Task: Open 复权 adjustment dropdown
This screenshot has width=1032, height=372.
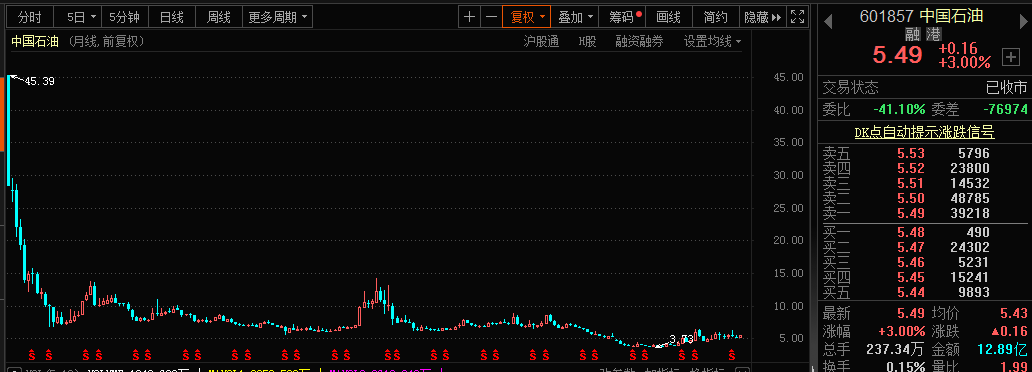Action: coord(527,17)
